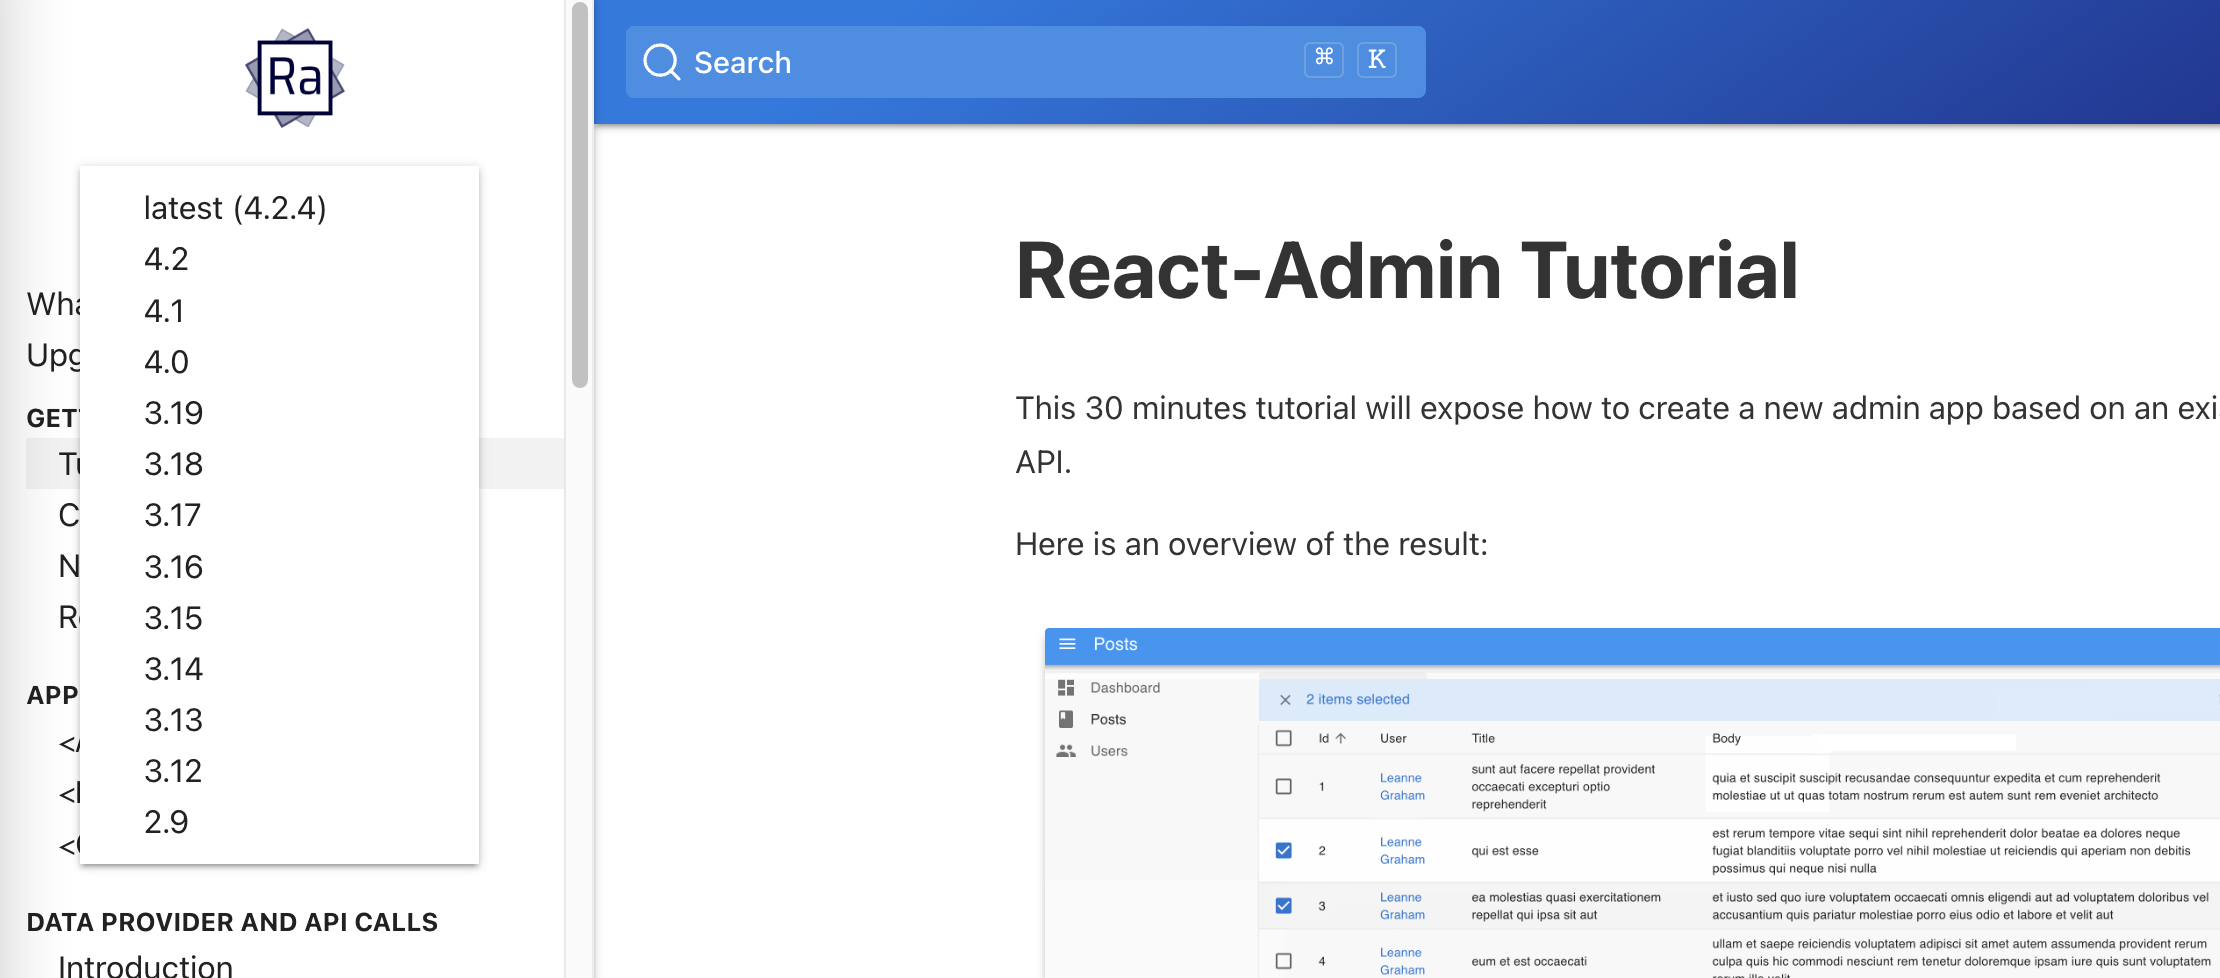Click the Posts book icon in demo sidebar
2220x978 pixels.
click(1066, 719)
